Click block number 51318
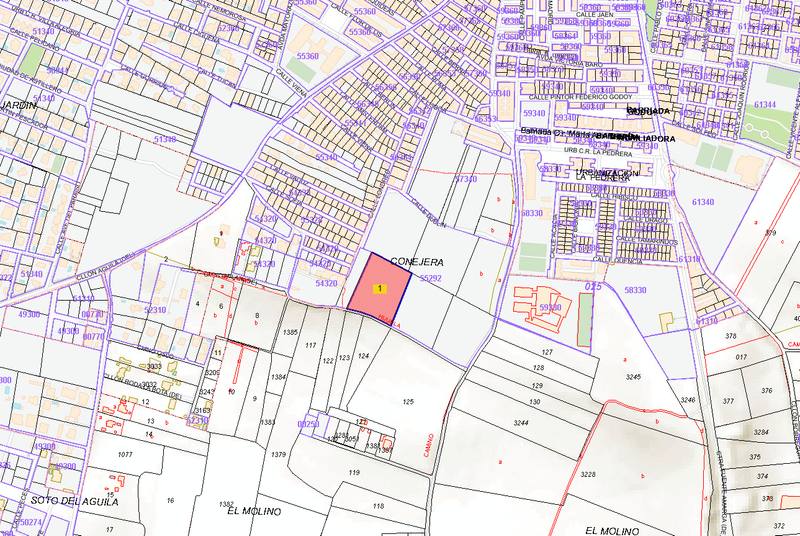This screenshot has height=536, width=800. [165, 139]
